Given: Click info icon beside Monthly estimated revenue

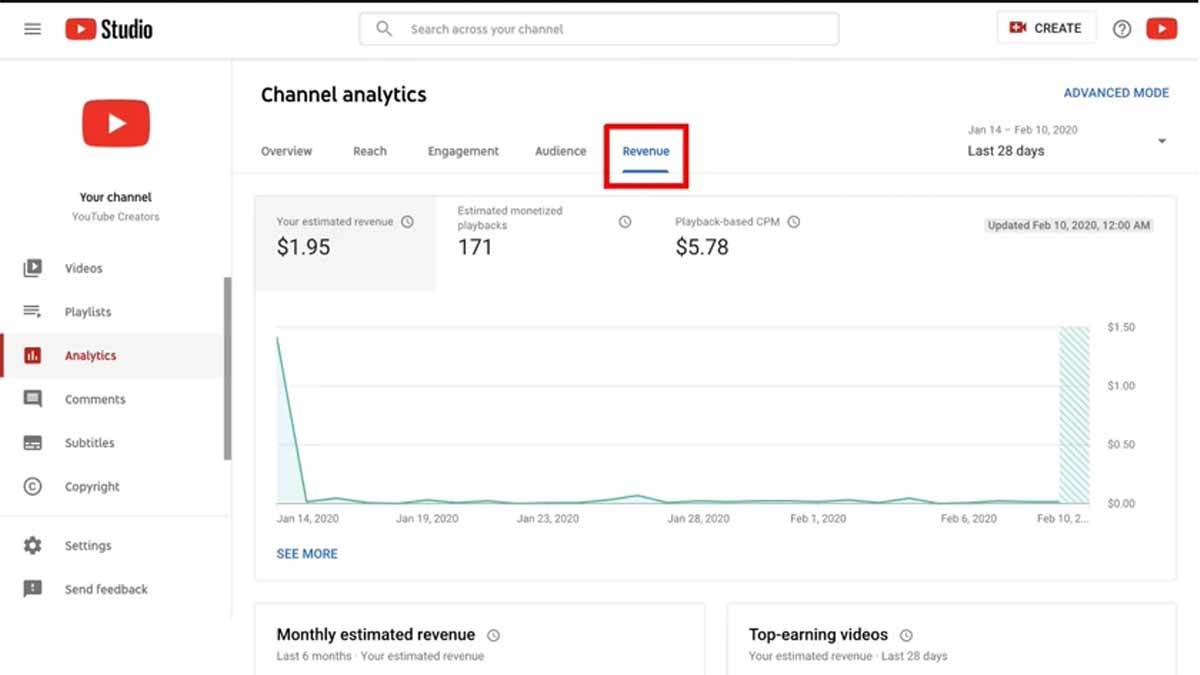Looking at the screenshot, I should (x=493, y=635).
